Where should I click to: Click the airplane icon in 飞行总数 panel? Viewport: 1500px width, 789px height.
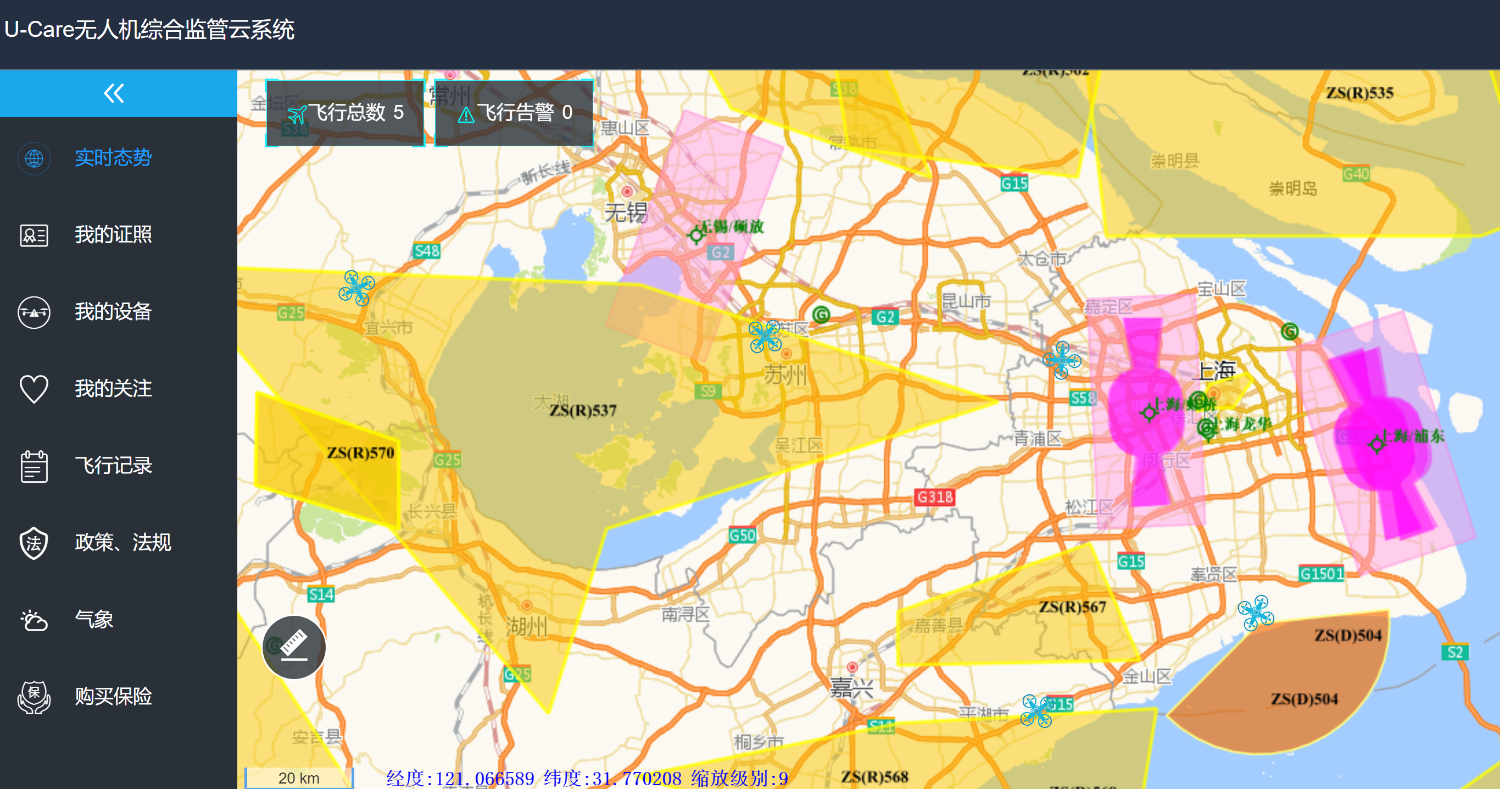297,114
